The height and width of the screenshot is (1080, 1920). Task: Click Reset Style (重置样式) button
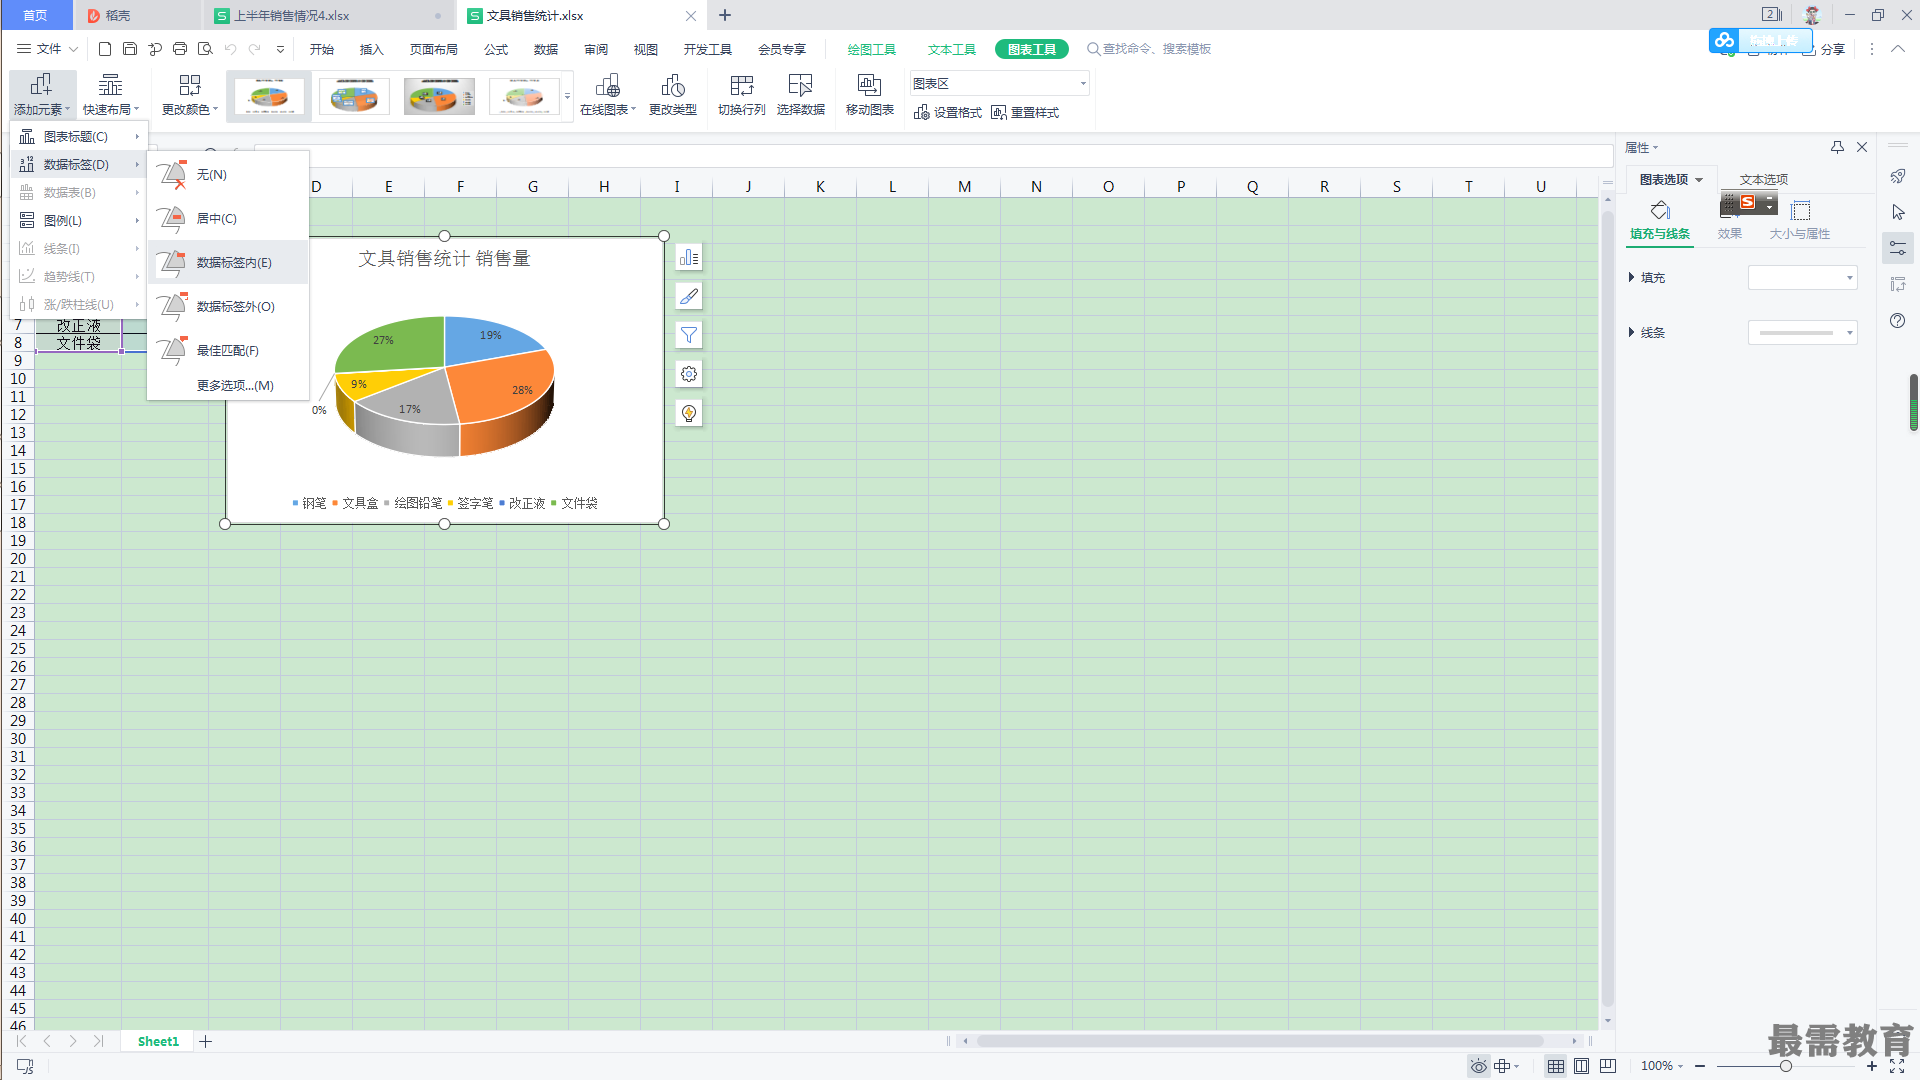(x=1025, y=113)
